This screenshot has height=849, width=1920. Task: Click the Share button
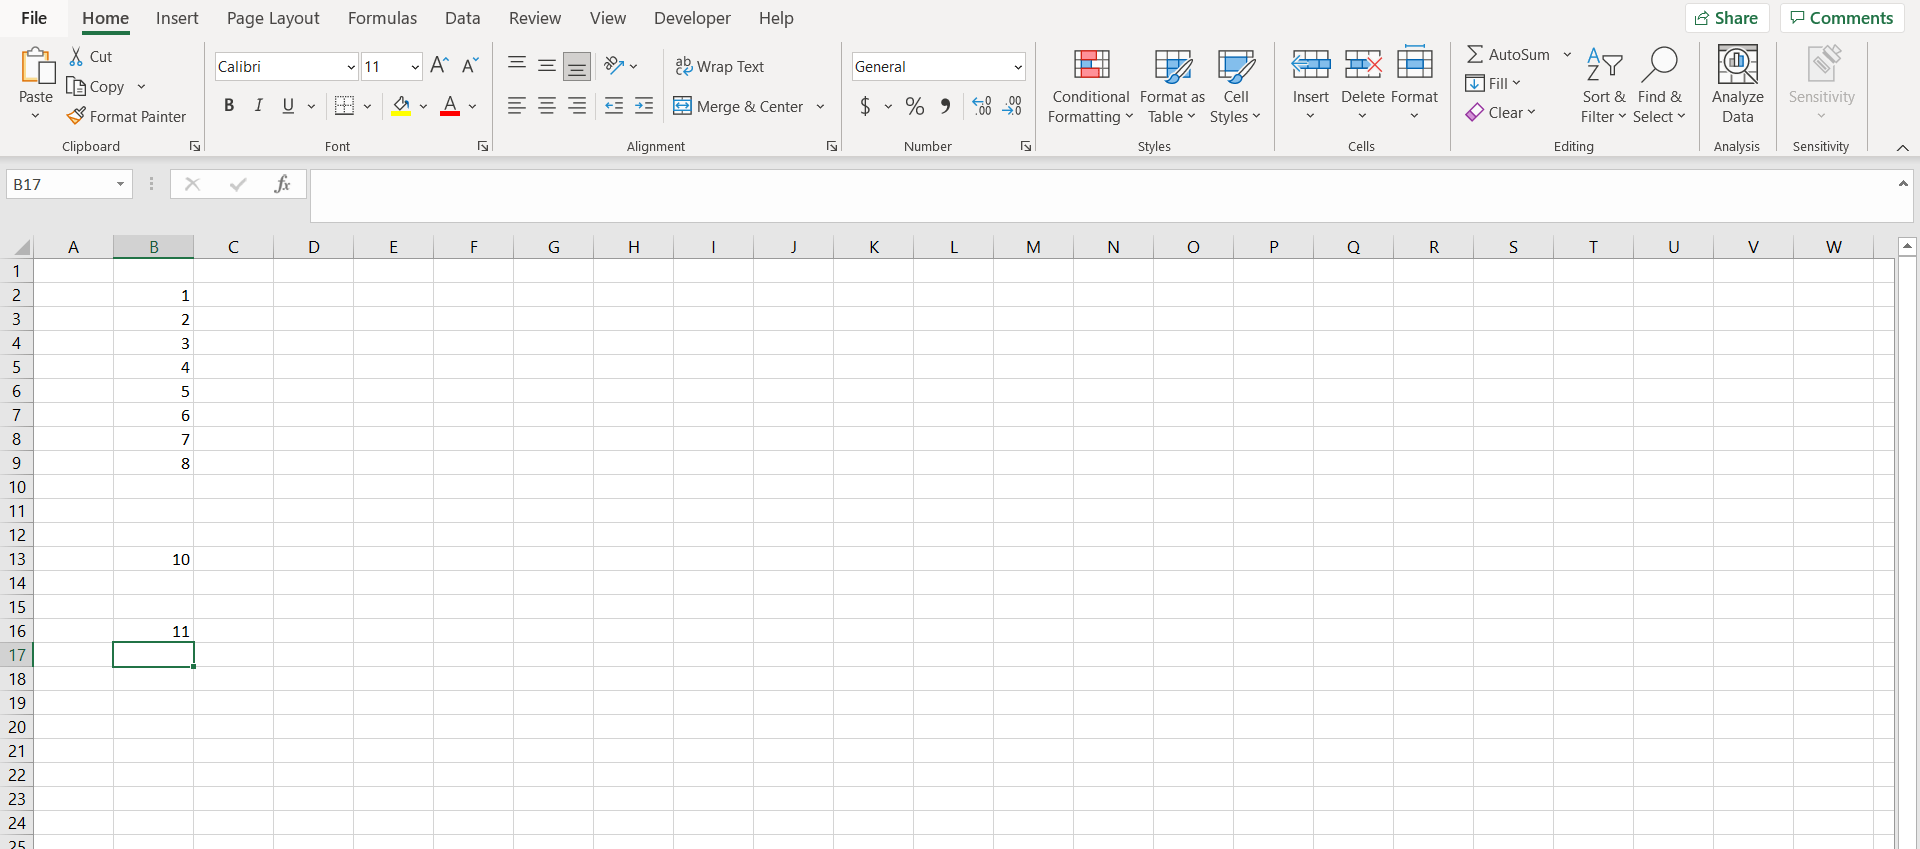1727,18
